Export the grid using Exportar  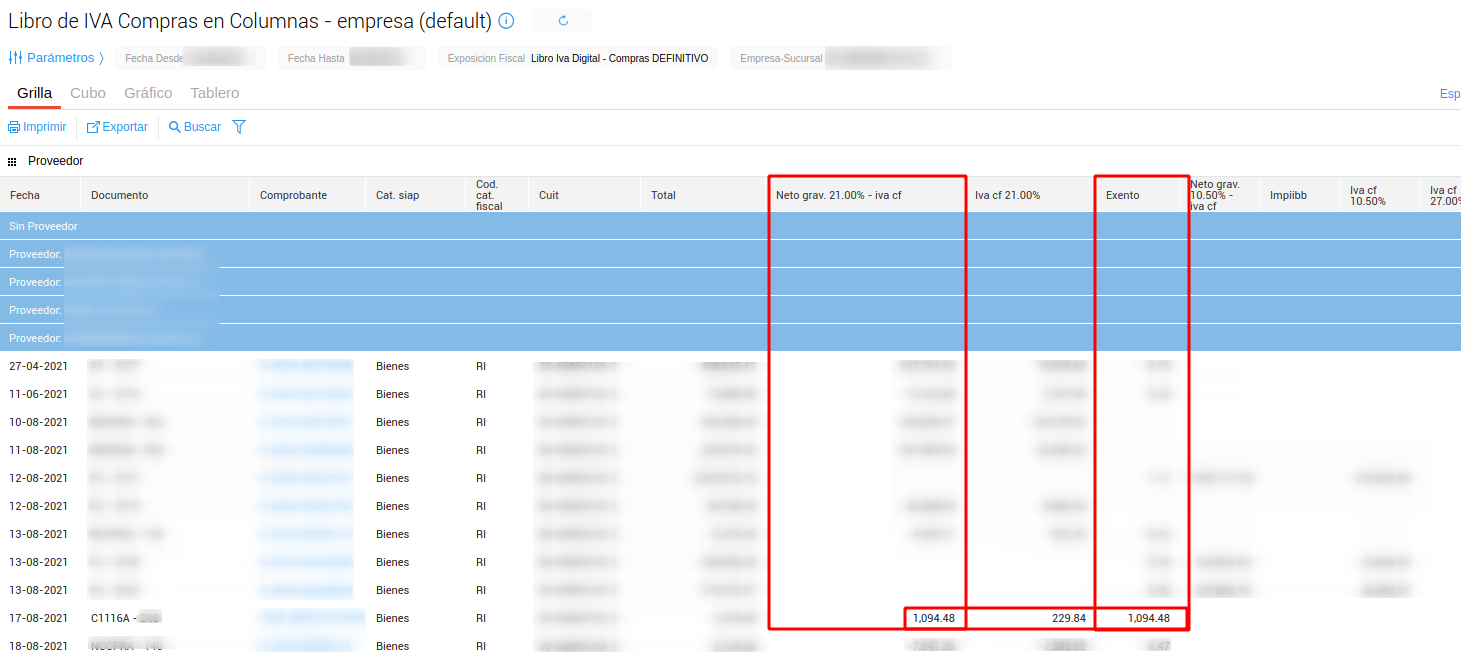[x=117, y=127]
